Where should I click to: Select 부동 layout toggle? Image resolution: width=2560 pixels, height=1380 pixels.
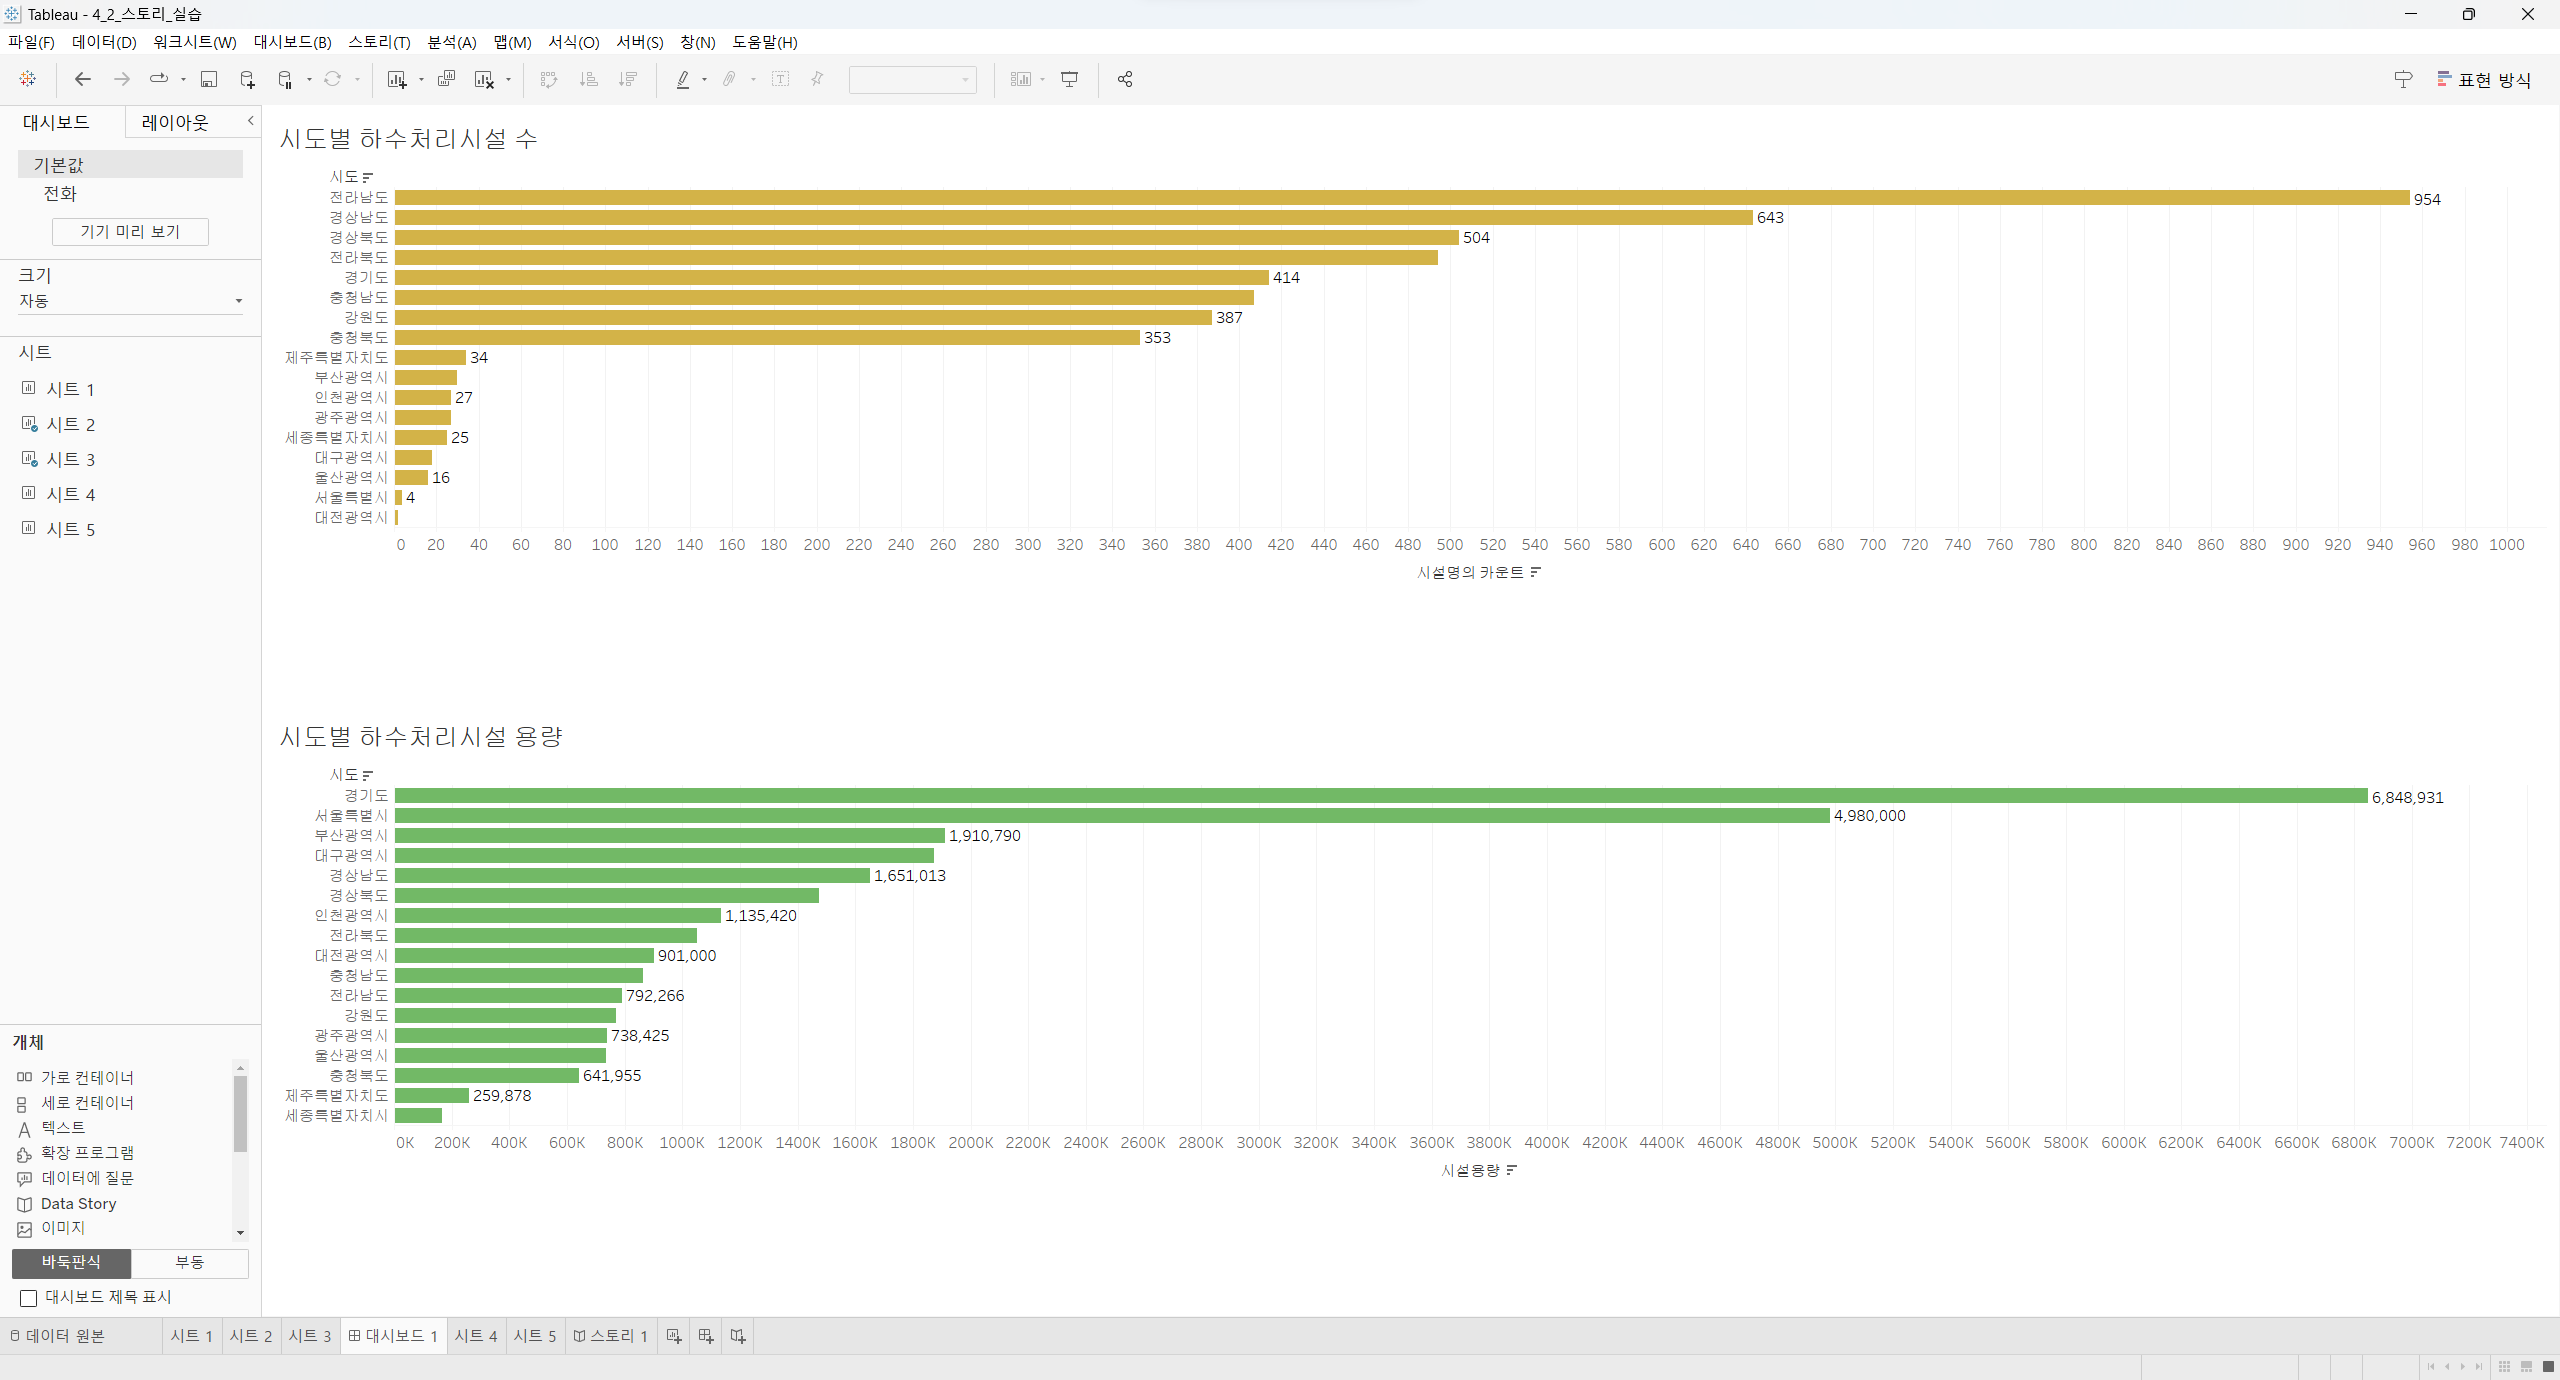(190, 1263)
